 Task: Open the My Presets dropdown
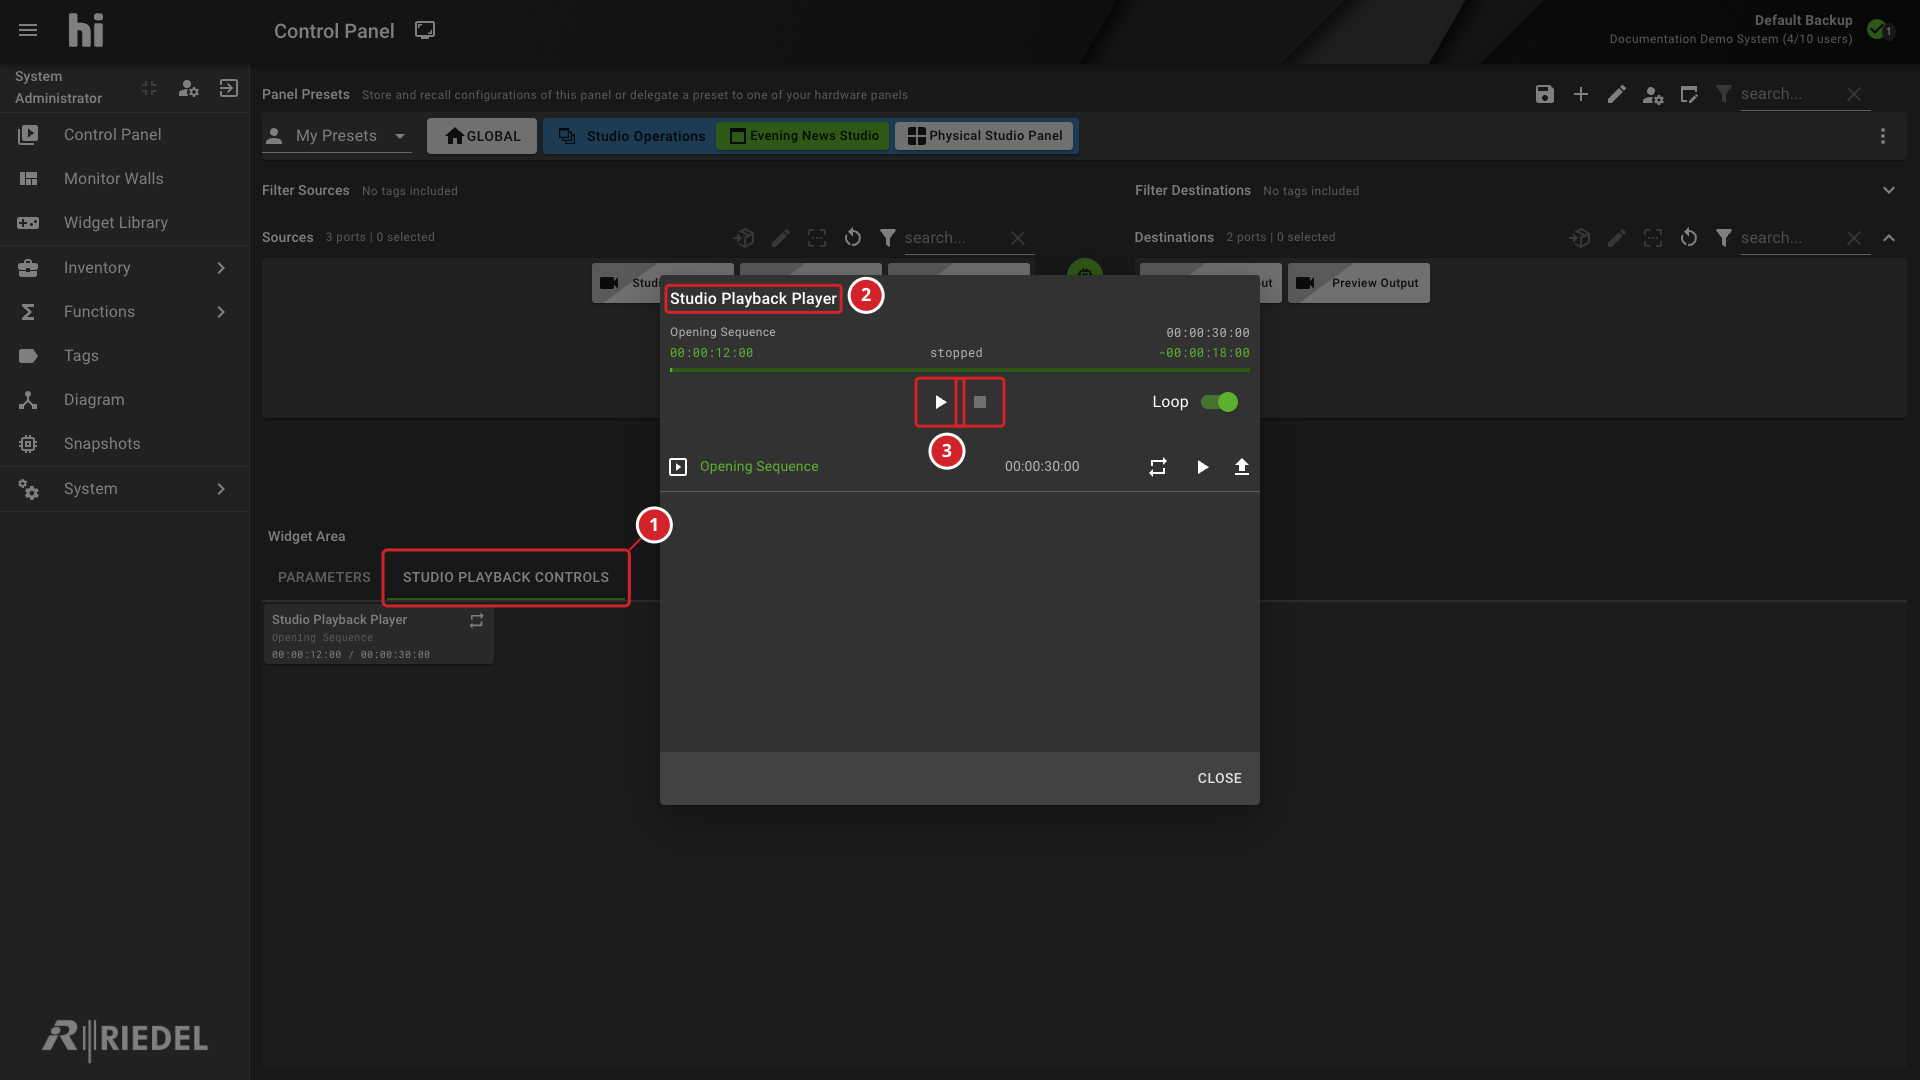(x=337, y=136)
